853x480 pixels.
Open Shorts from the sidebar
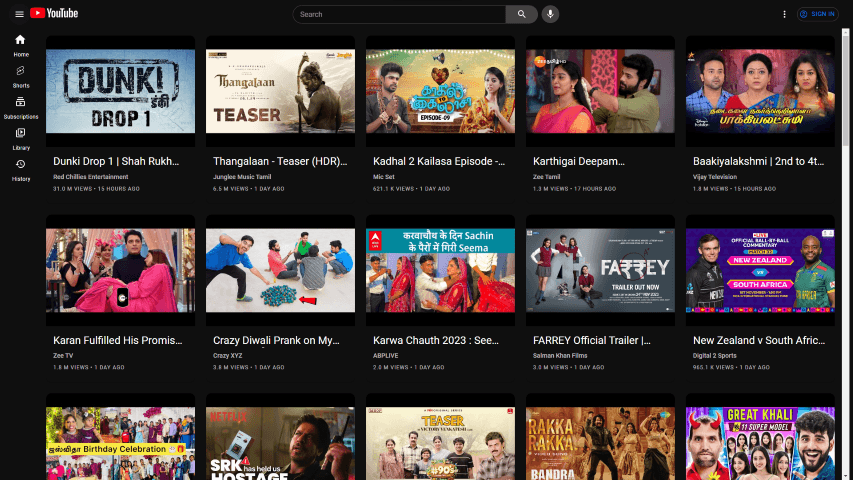click(20, 76)
